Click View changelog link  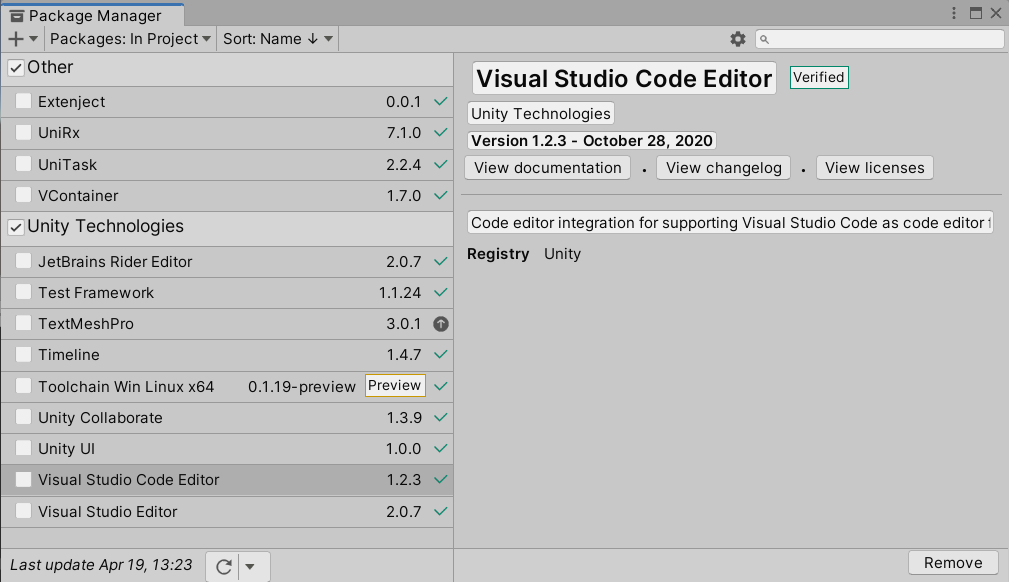tap(723, 168)
